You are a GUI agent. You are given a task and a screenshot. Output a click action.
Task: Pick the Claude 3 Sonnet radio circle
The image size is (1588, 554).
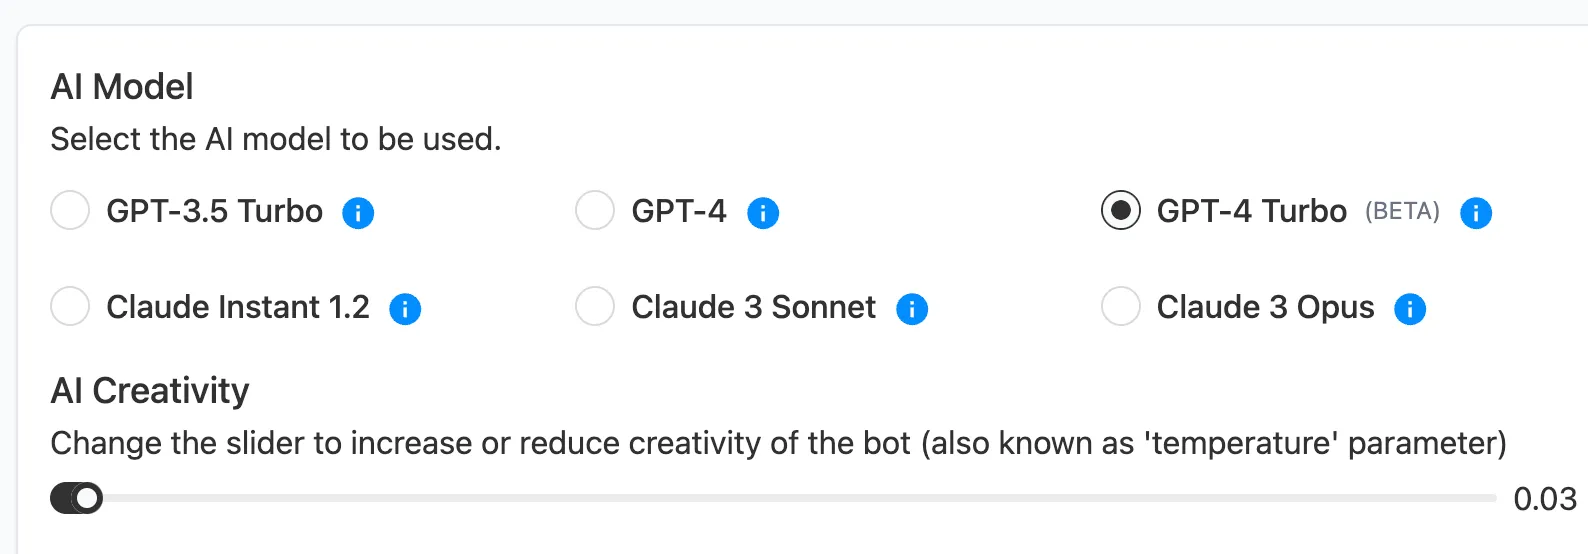tap(595, 306)
